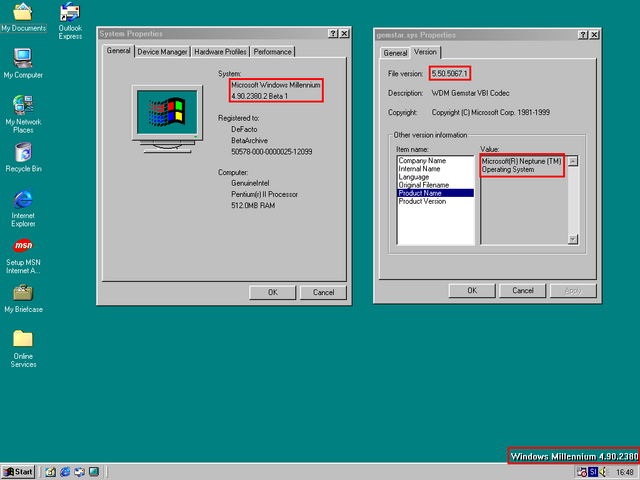Click the 50578-000-0000025-12099 product ID text
The height and width of the screenshot is (480, 640).
tap(271, 152)
